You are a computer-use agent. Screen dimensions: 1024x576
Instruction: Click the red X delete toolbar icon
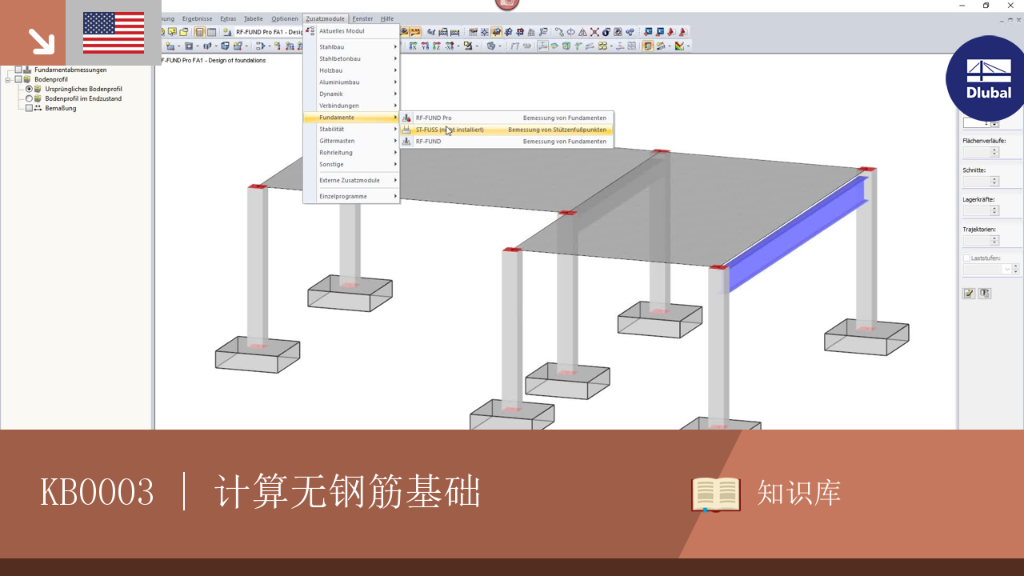click(594, 32)
